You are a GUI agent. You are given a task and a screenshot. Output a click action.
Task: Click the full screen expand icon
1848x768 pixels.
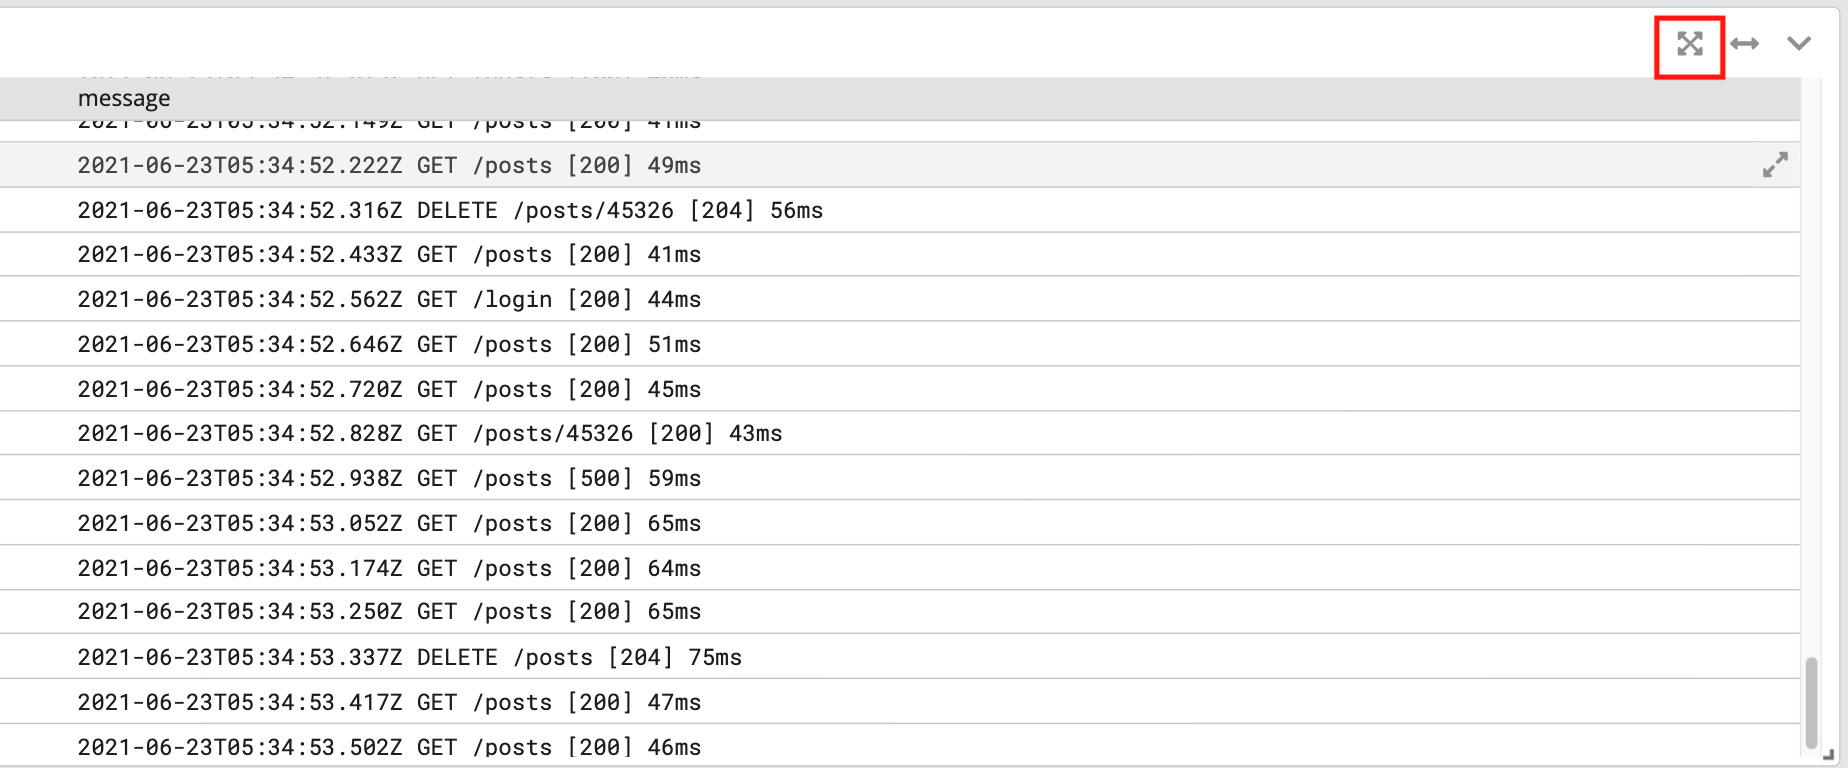(1689, 44)
